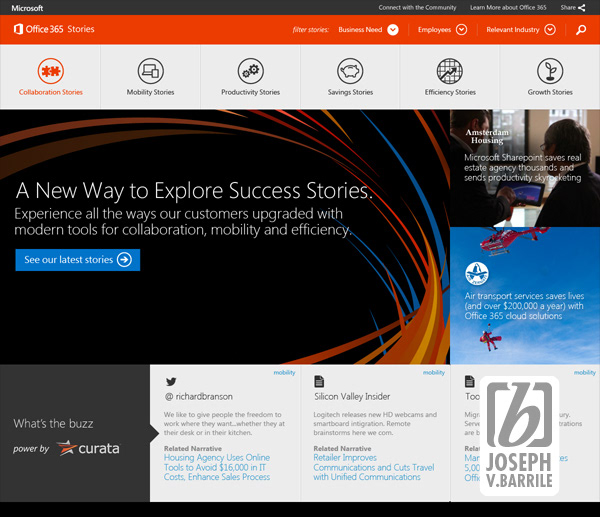Click the Share text label
Image resolution: width=600 pixels, height=517 pixels.
568,8
